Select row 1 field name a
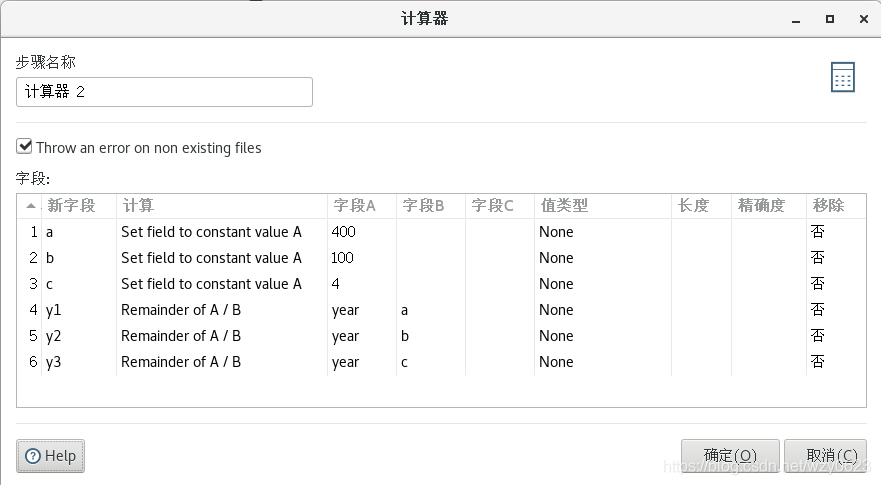The width and height of the screenshot is (881, 485). coord(49,232)
